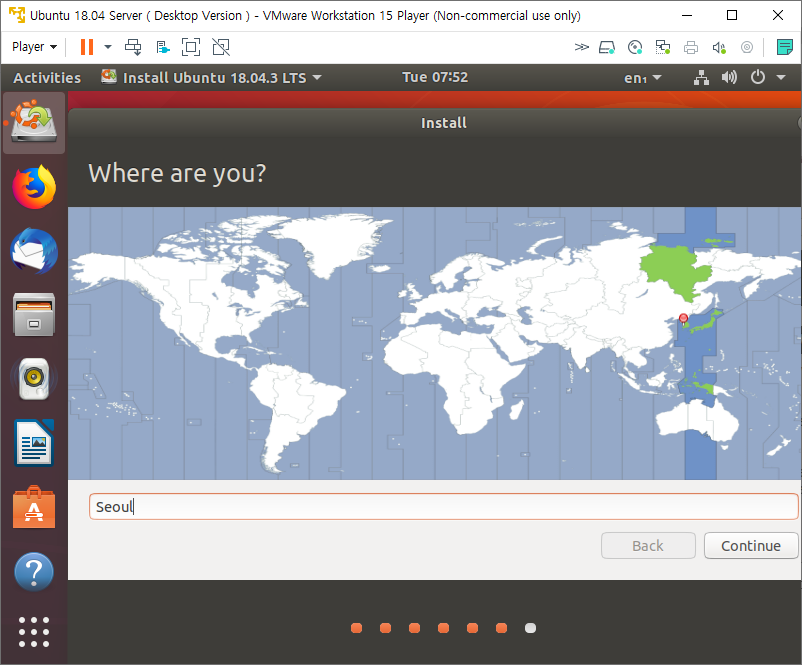Open Ubuntu Activities overview
The width and height of the screenshot is (802, 665).
tap(47, 78)
